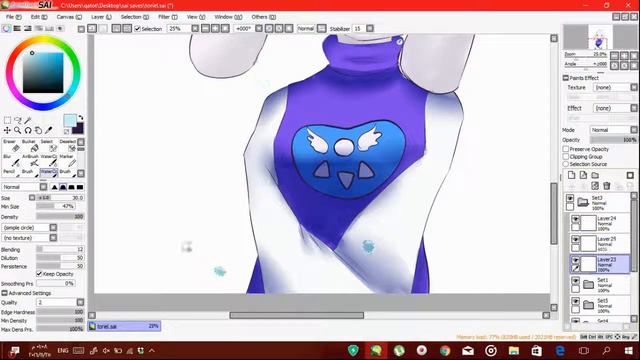Create a new layer set folder
The height and width of the screenshot is (360, 640).
coord(595,175)
